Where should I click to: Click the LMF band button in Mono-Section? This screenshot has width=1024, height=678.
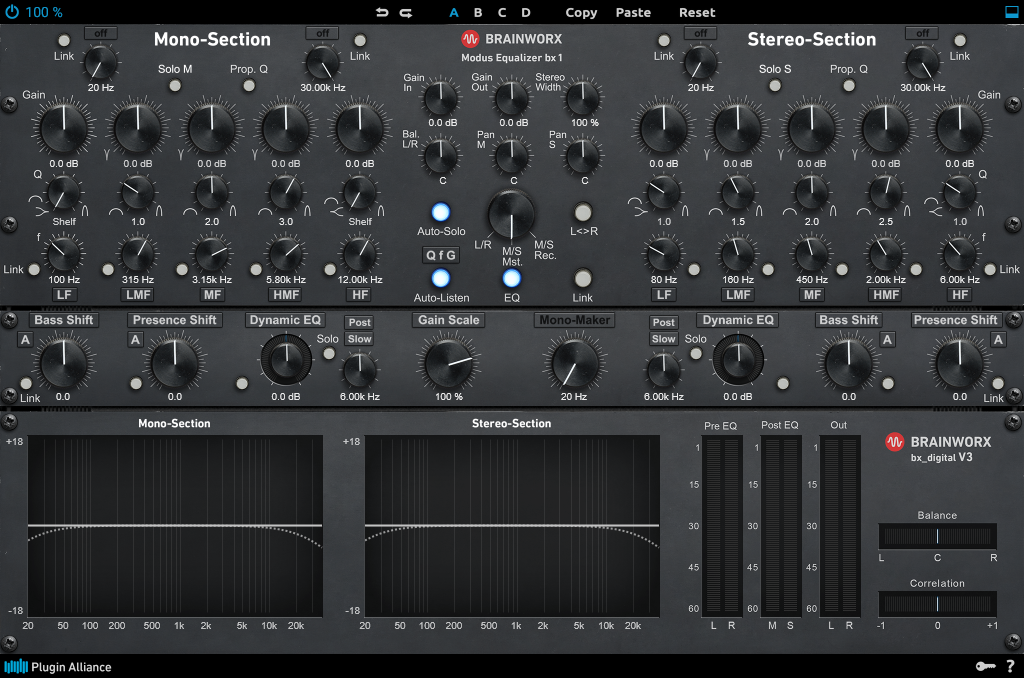[x=138, y=295]
